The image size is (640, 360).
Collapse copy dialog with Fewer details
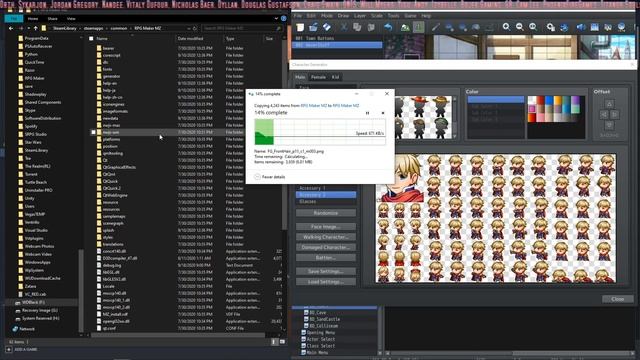pyautogui.click(x=270, y=177)
